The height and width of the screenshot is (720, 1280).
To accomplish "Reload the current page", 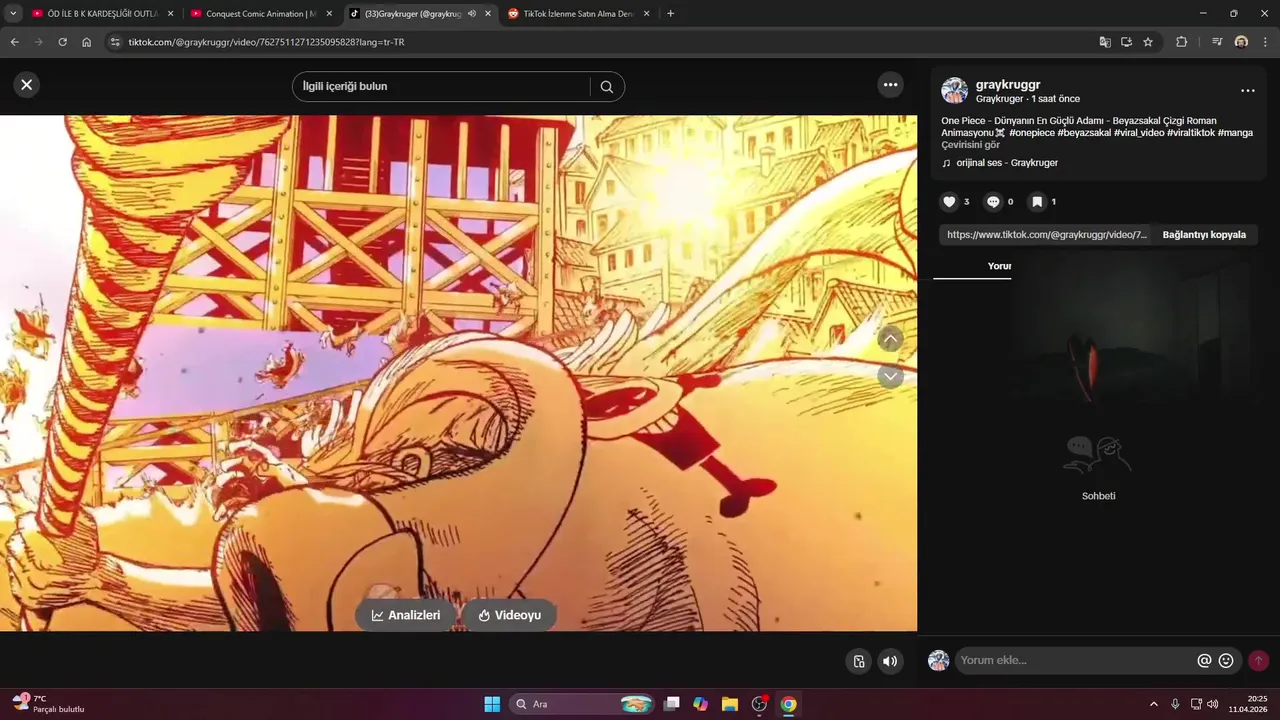I will pyautogui.click(x=62, y=42).
